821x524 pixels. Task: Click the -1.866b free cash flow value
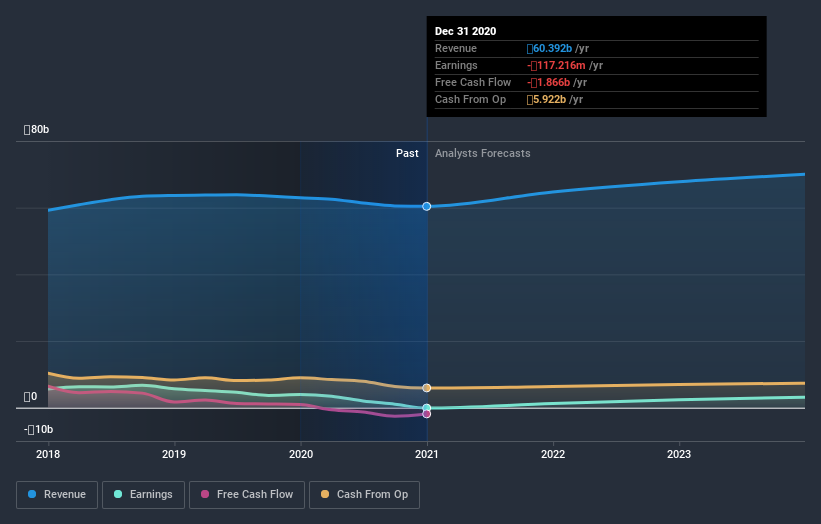point(548,82)
